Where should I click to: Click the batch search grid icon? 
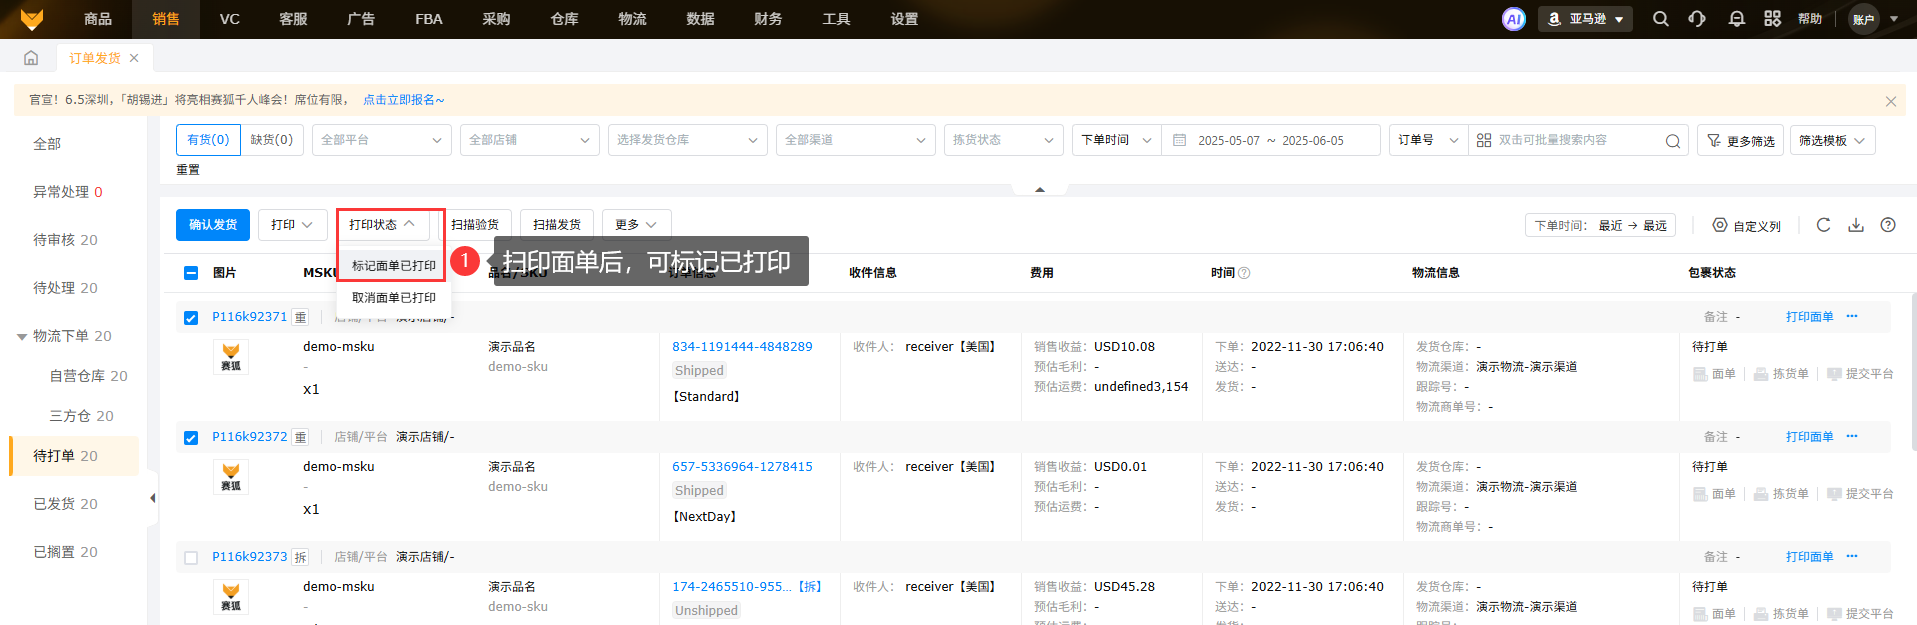[x=1484, y=140]
